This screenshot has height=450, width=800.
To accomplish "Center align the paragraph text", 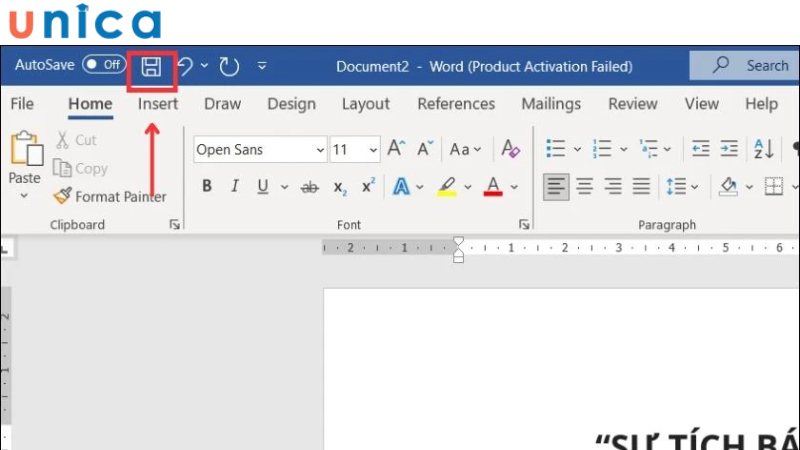I will [585, 187].
